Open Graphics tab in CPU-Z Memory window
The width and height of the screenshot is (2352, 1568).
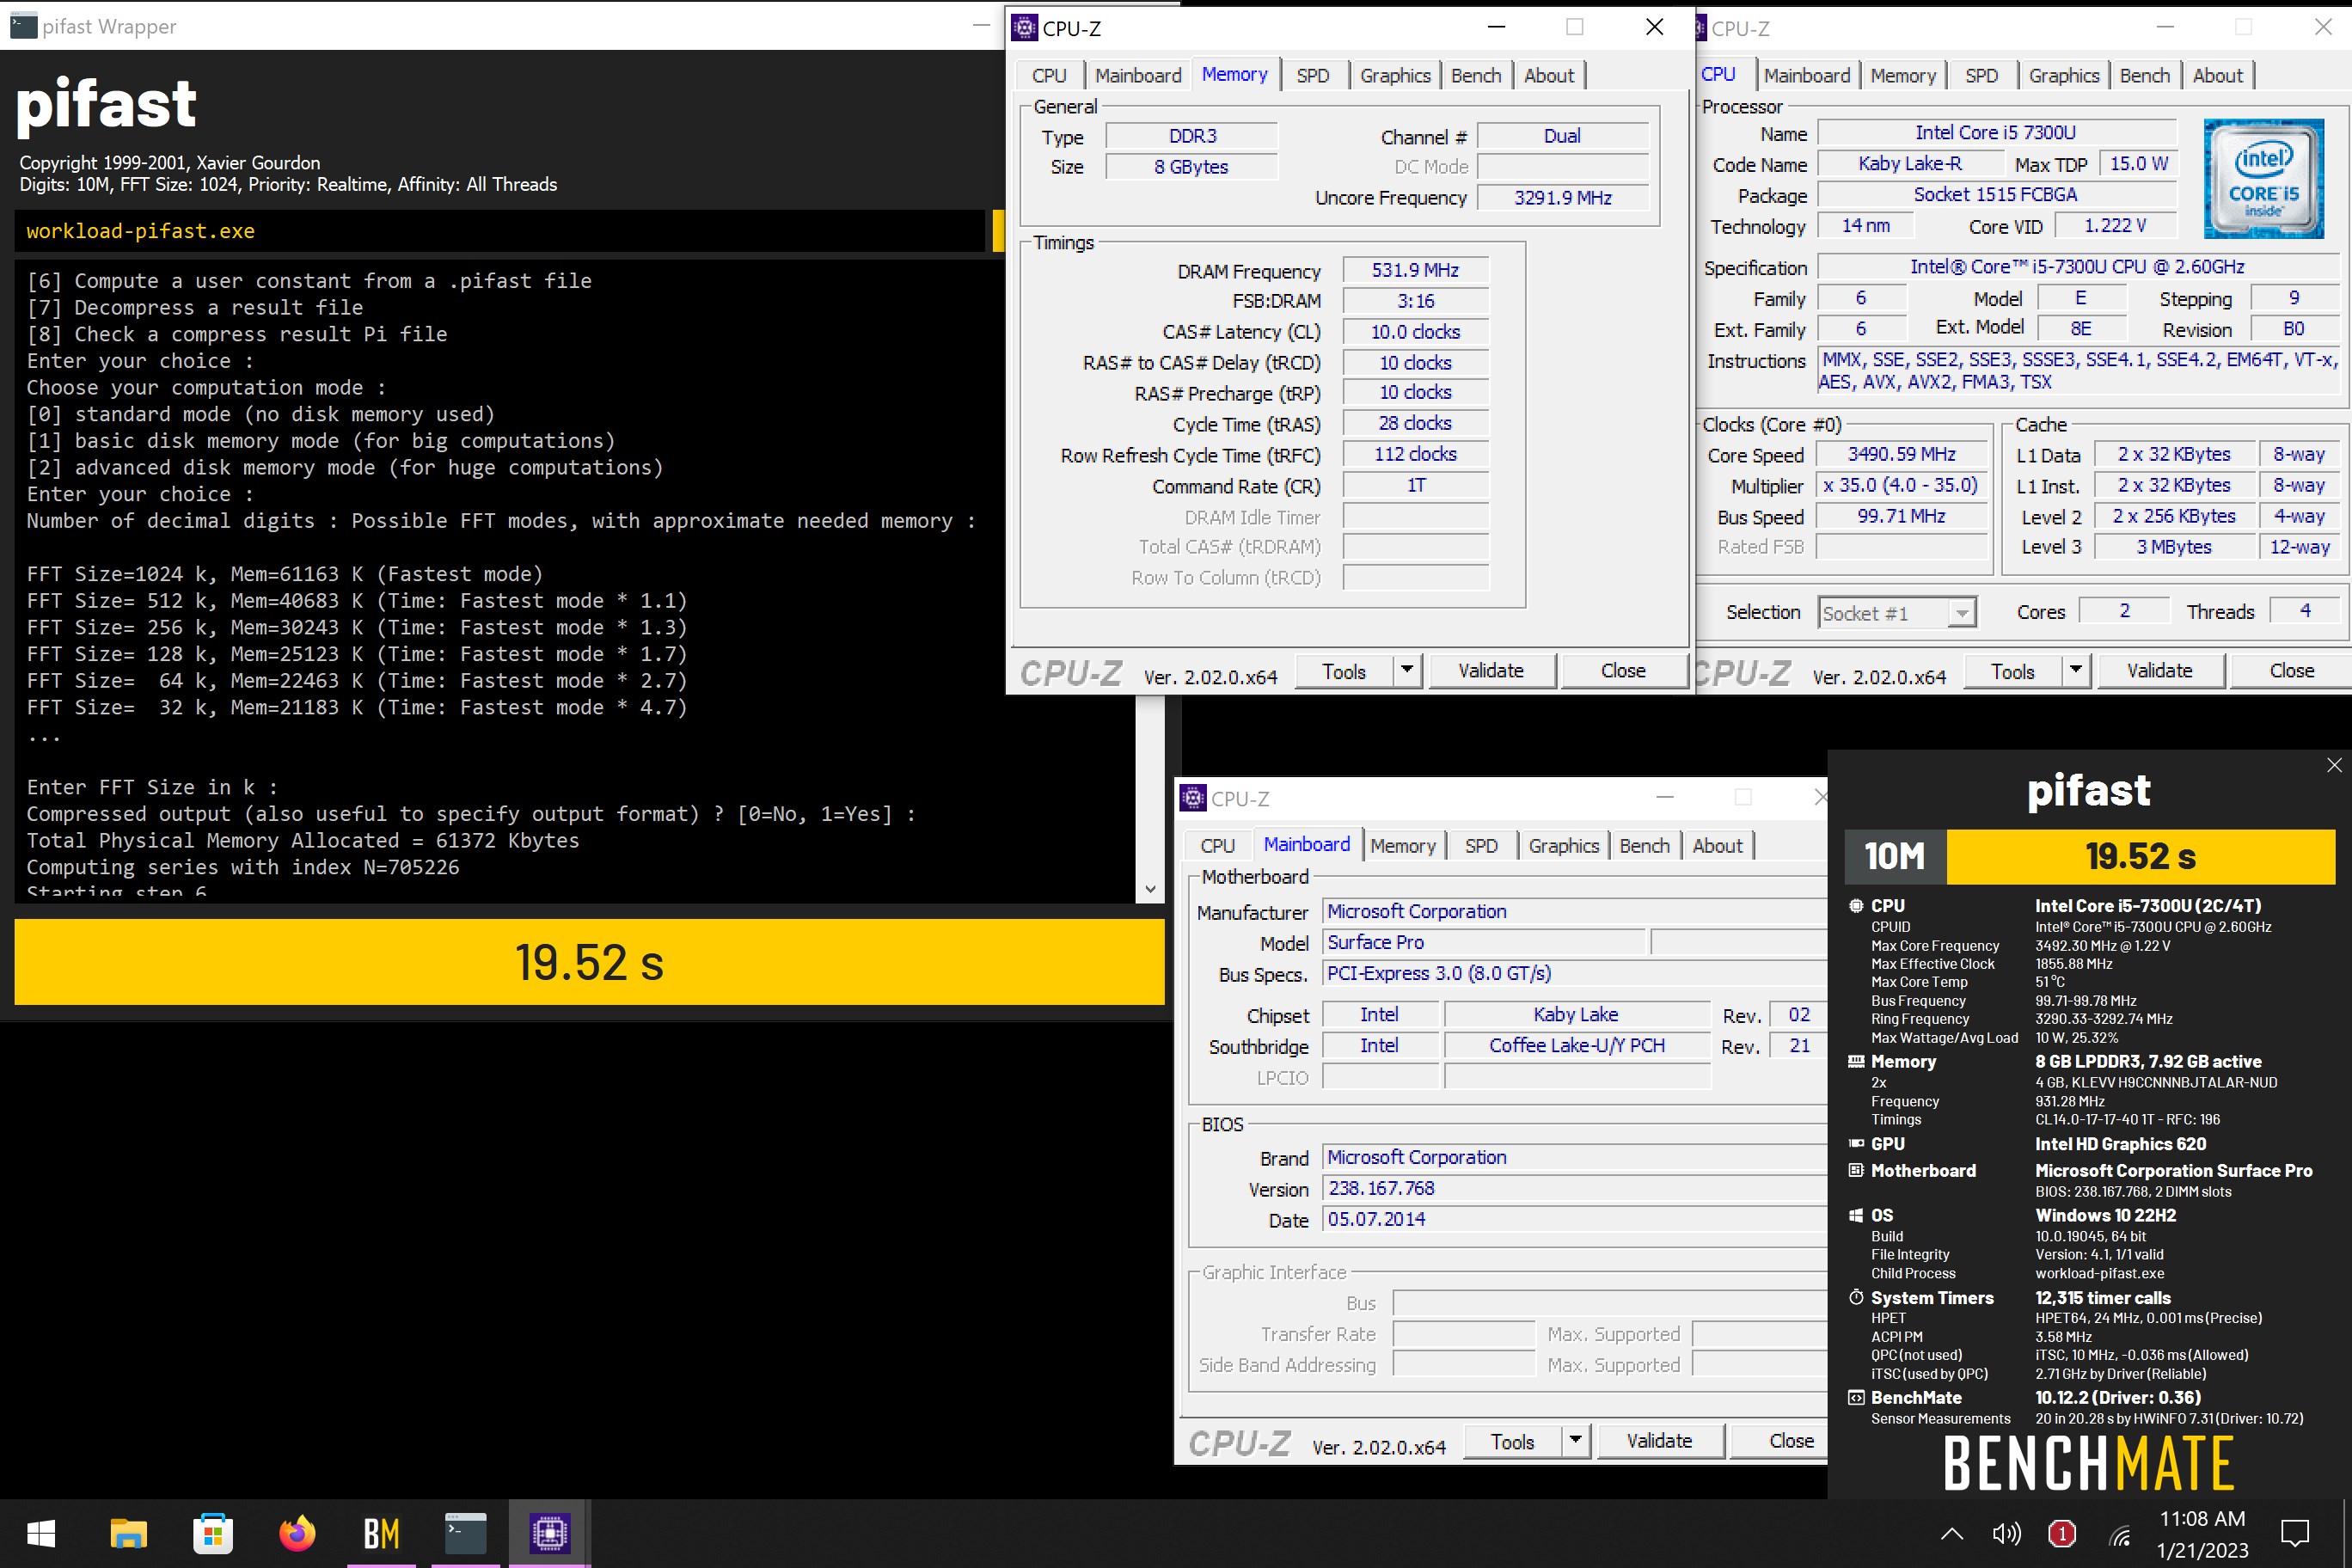click(1395, 75)
